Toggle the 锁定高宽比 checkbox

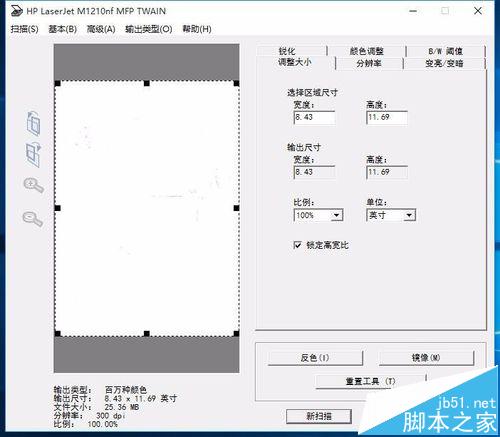pyautogui.click(x=297, y=245)
